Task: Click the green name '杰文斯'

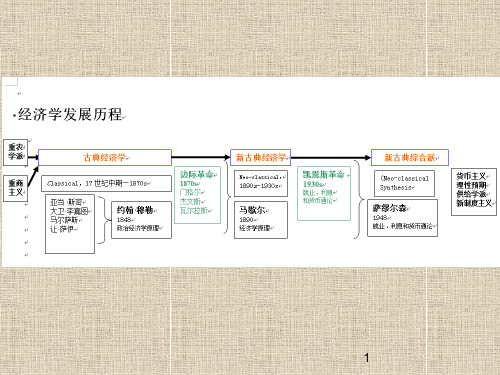Action: [x=190, y=201]
